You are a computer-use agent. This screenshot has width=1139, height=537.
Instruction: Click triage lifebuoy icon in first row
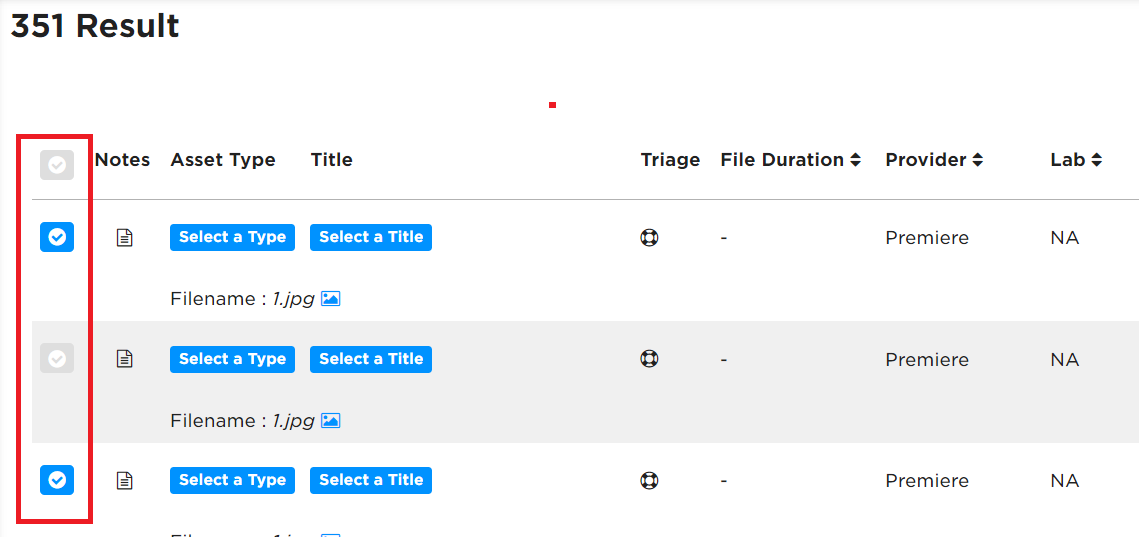click(x=649, y=238)
